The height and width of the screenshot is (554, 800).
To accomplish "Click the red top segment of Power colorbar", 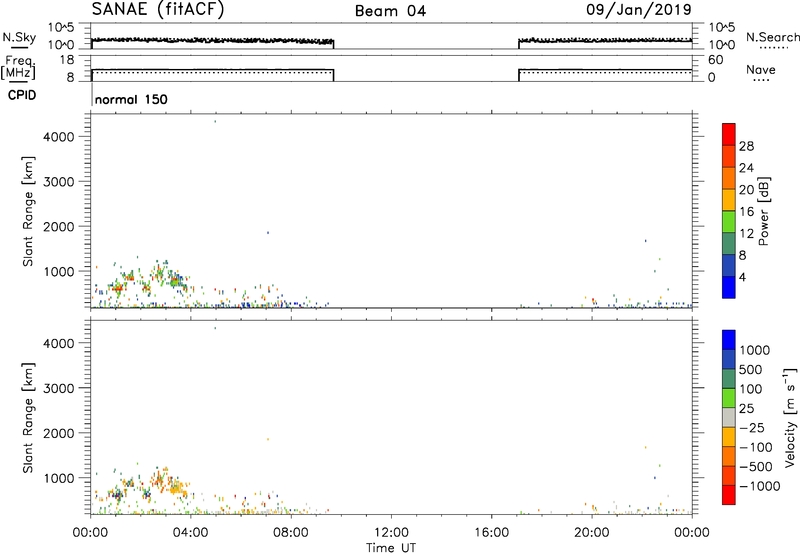I will (729, 135).
